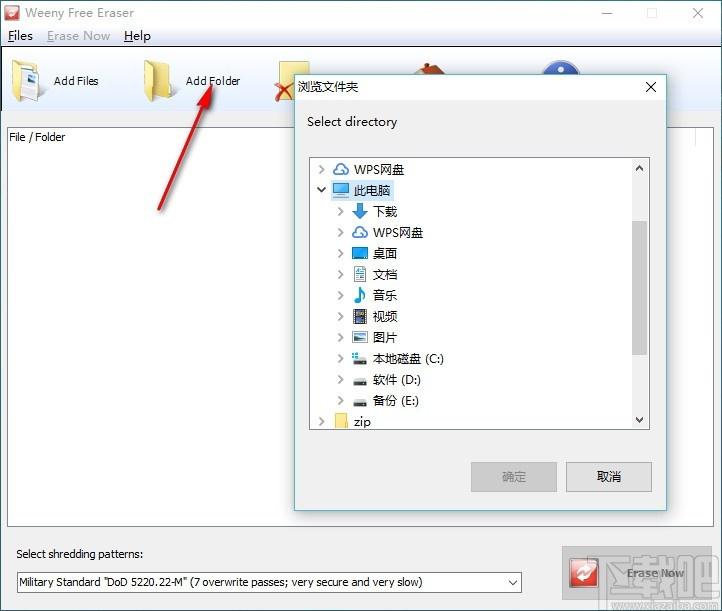Screen dimensions: 722x611
Task: Expand the 下载 folder node
Action: (340, 211)
